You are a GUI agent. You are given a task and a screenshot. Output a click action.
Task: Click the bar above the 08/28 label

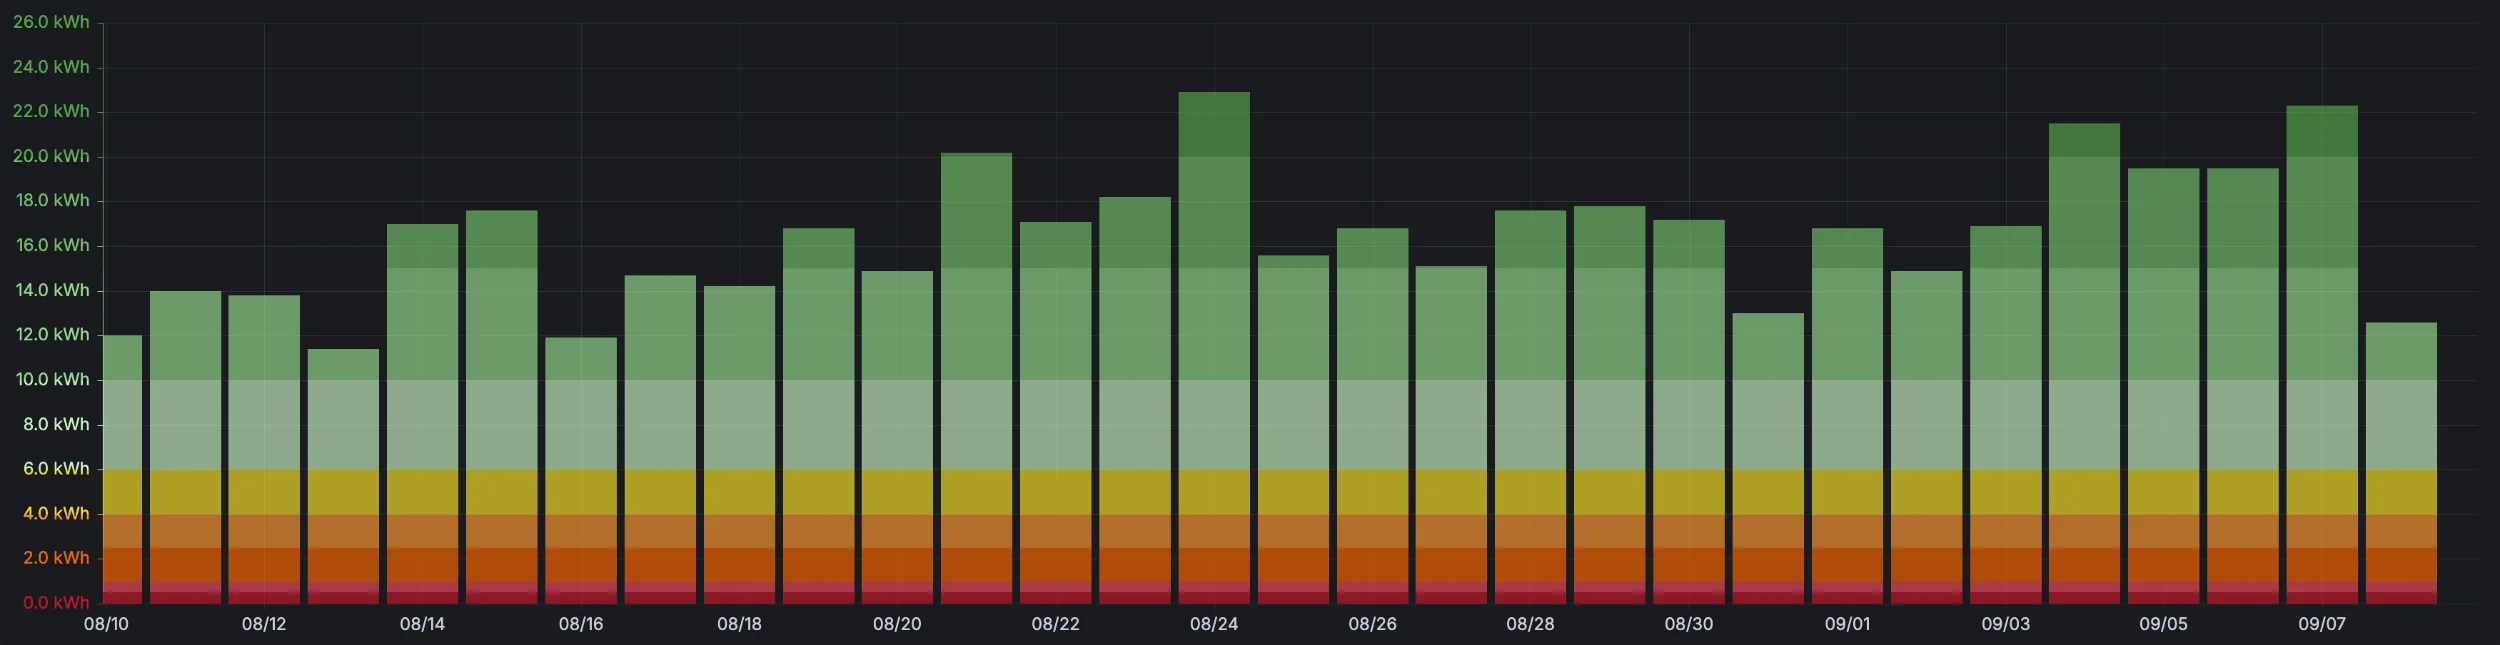(1530, 407)
